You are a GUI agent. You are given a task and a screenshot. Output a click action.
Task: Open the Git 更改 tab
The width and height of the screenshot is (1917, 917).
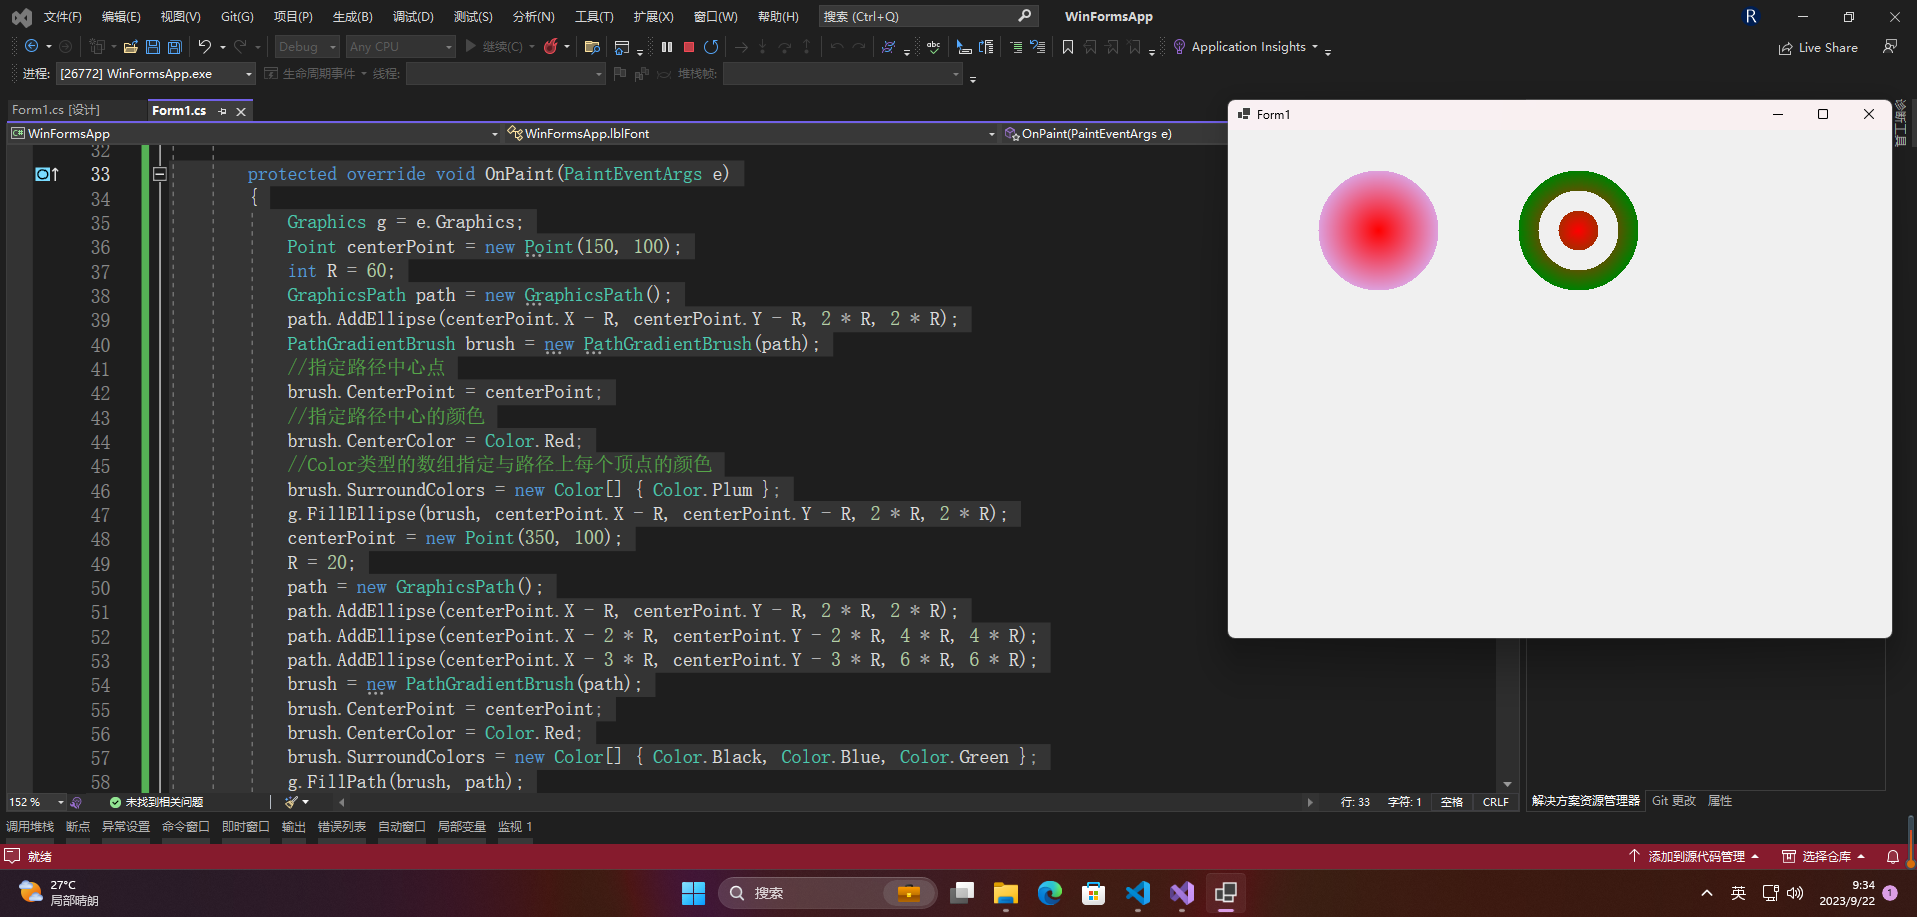click(1674, 801)
